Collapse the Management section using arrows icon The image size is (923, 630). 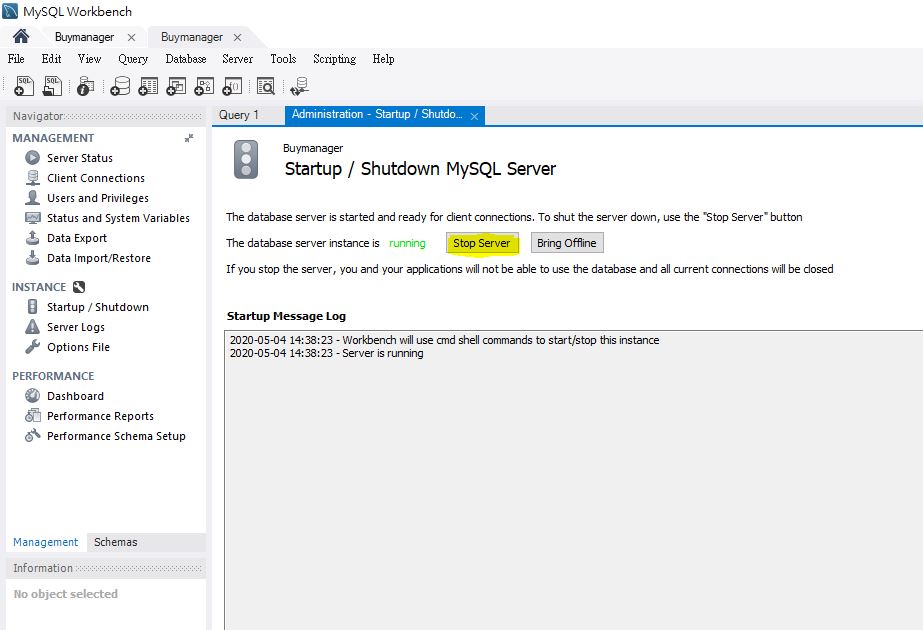[189, 138]
